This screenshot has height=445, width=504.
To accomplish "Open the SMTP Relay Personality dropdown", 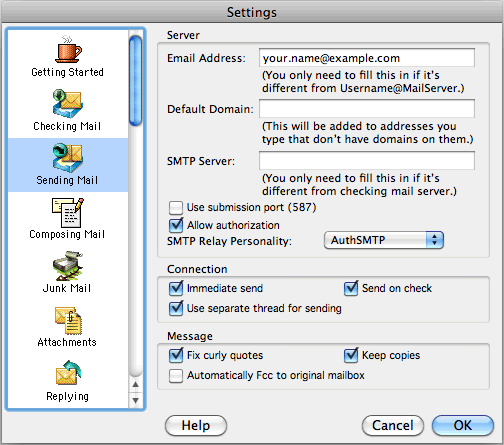I will (x=384, y=240).
